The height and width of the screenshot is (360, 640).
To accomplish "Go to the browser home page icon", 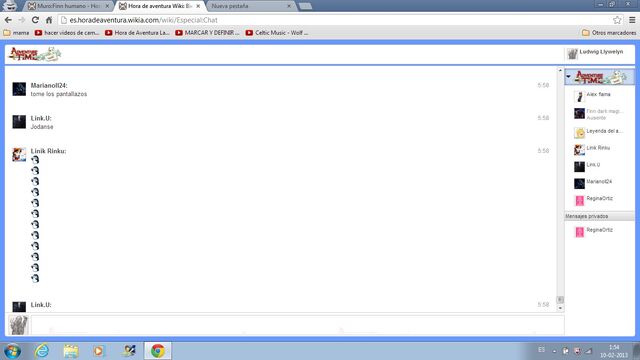I will pos(49,20).
